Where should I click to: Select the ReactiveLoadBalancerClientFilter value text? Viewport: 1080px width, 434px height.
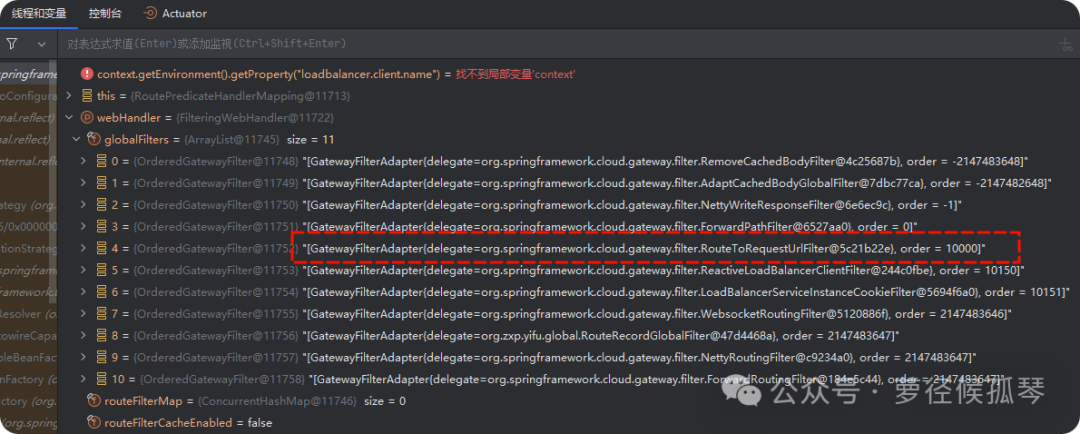pos(664,271)
